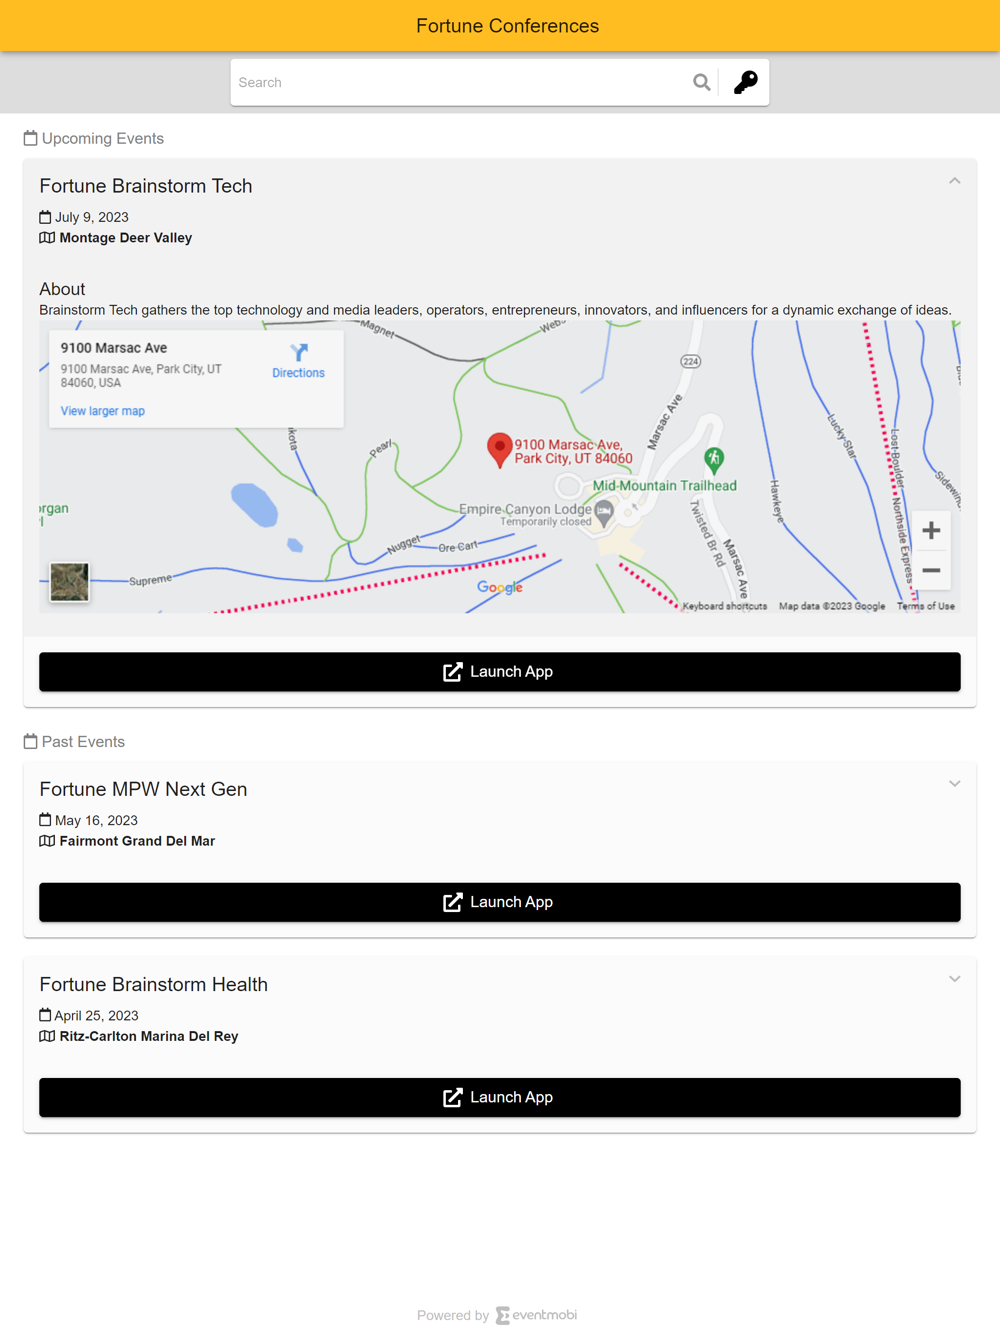This screenshot has height=1334, width=1000.
Task: Click the Ritz-Carlton Marina Del Rey venue
Action: coord(149,1036)
